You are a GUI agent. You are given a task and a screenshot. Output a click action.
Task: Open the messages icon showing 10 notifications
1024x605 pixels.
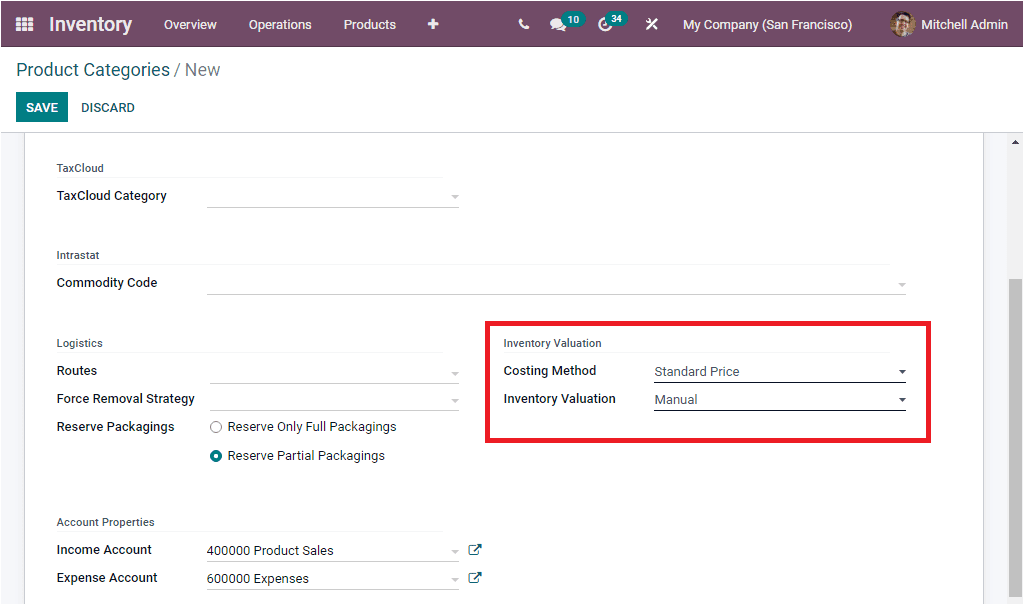click(x=558, y=24)
